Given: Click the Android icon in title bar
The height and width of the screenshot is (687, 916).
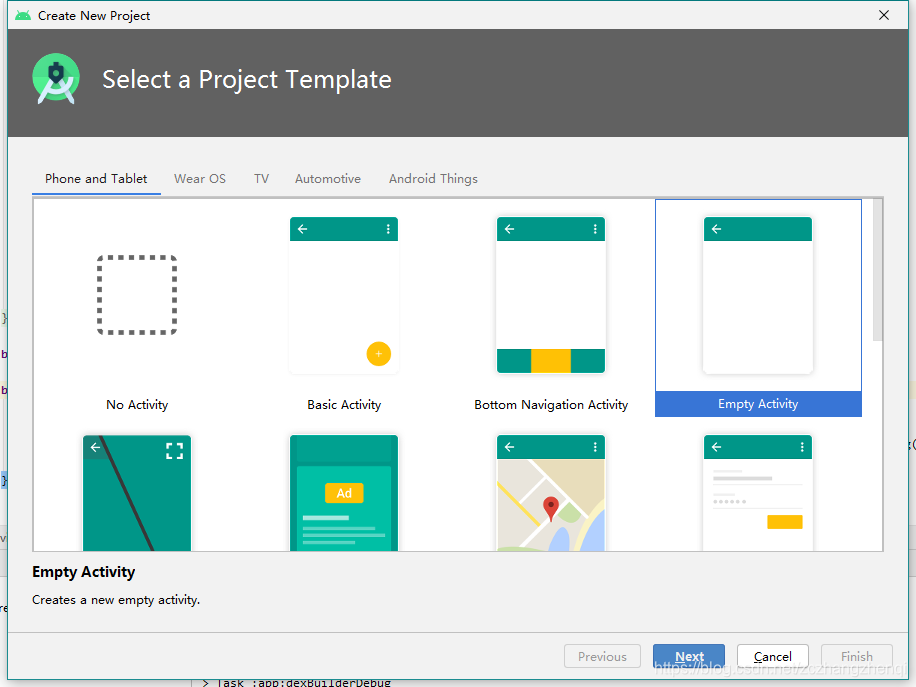Looking at the screenshot, I should [x=23, y=15].
